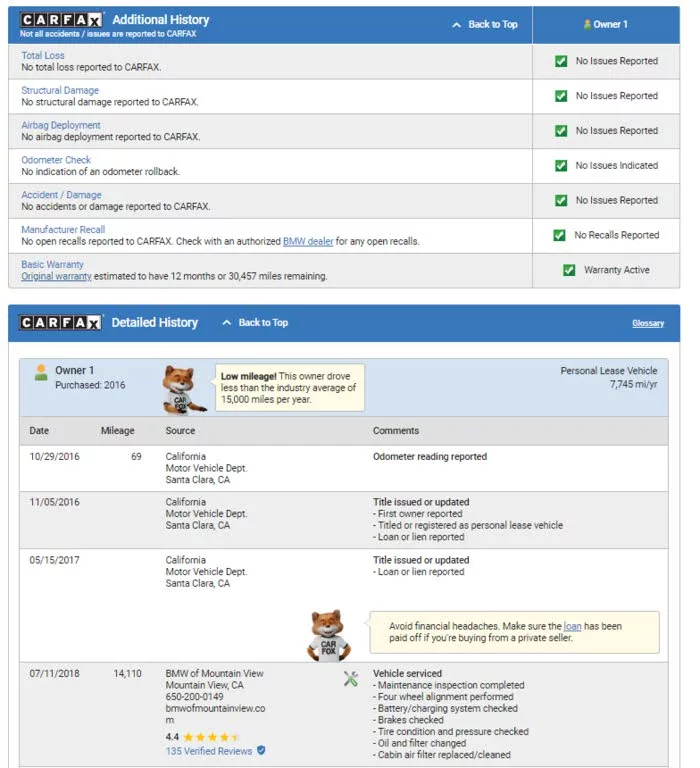The image size is (700, 768).
Task: Click the Odometer Check green checkmark
Action: [560, 166]
